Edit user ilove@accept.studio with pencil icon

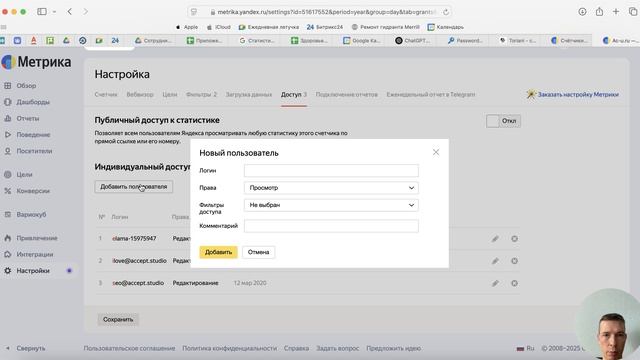(495, 261)
